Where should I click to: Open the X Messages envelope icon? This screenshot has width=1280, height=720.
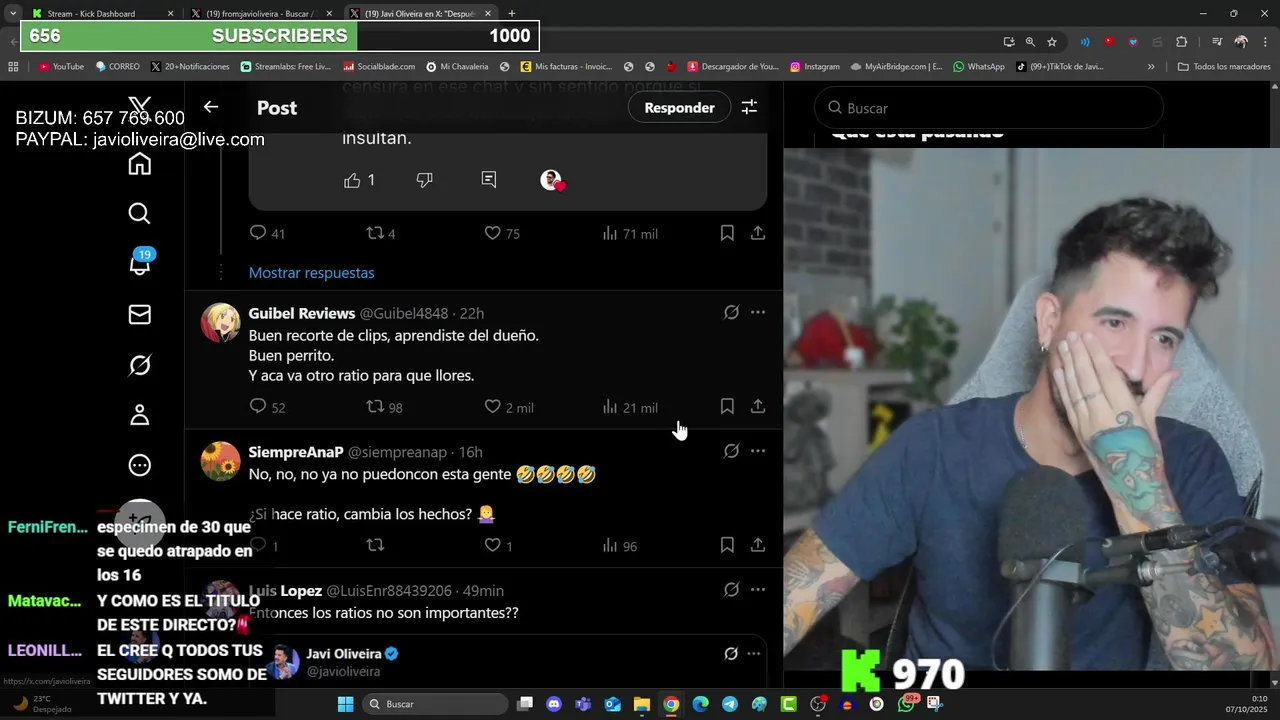point(140,315)
